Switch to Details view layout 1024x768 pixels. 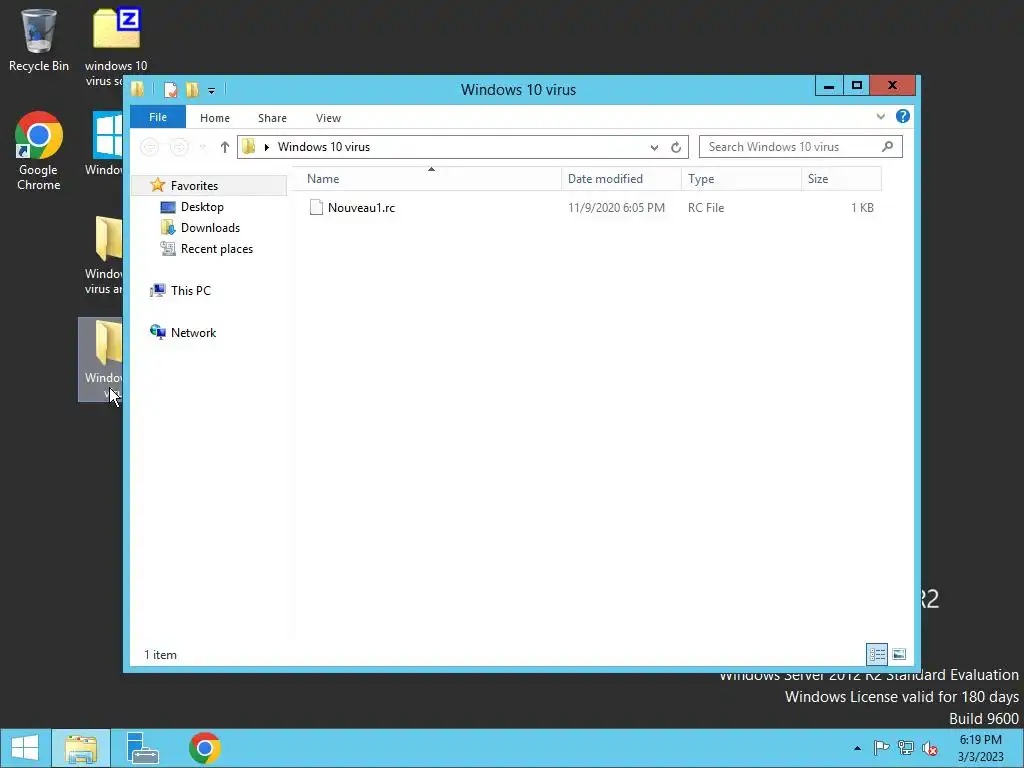coord(876,654)
